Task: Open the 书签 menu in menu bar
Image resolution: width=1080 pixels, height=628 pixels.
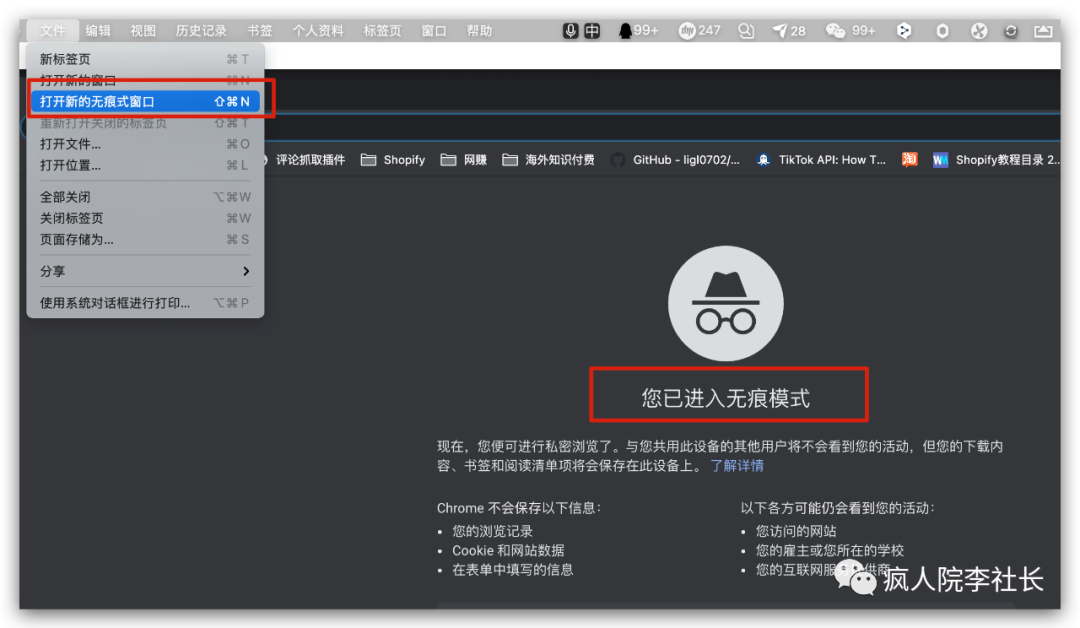Action: click(x=260, y=31)
